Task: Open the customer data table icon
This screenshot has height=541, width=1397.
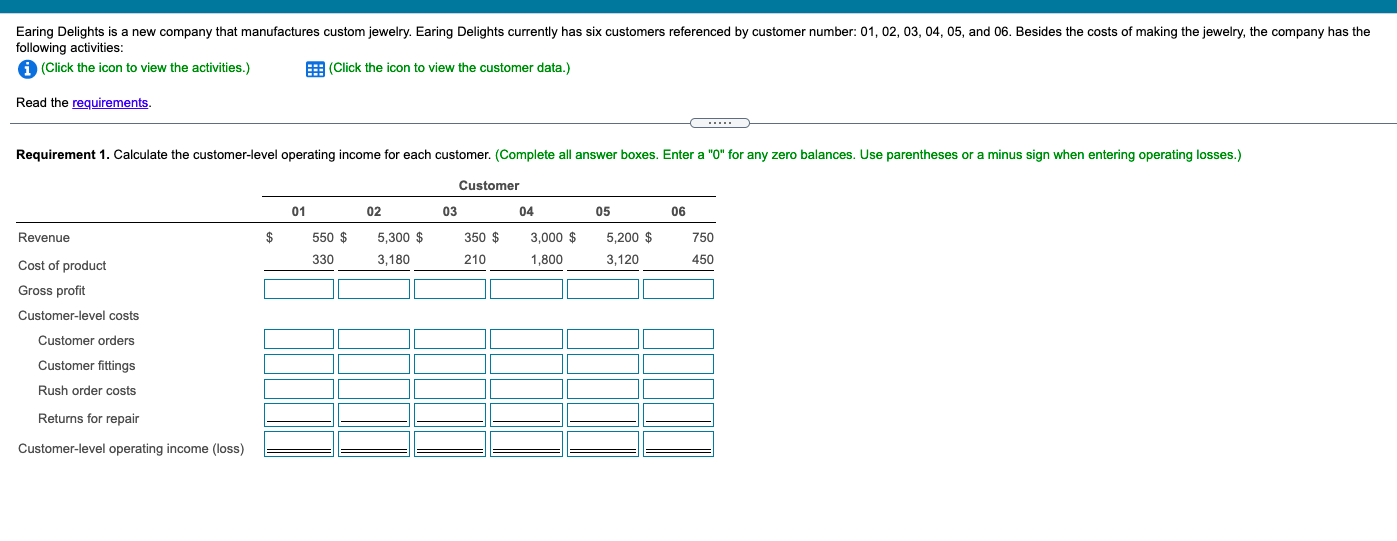Action: click(x=315, y=68)
